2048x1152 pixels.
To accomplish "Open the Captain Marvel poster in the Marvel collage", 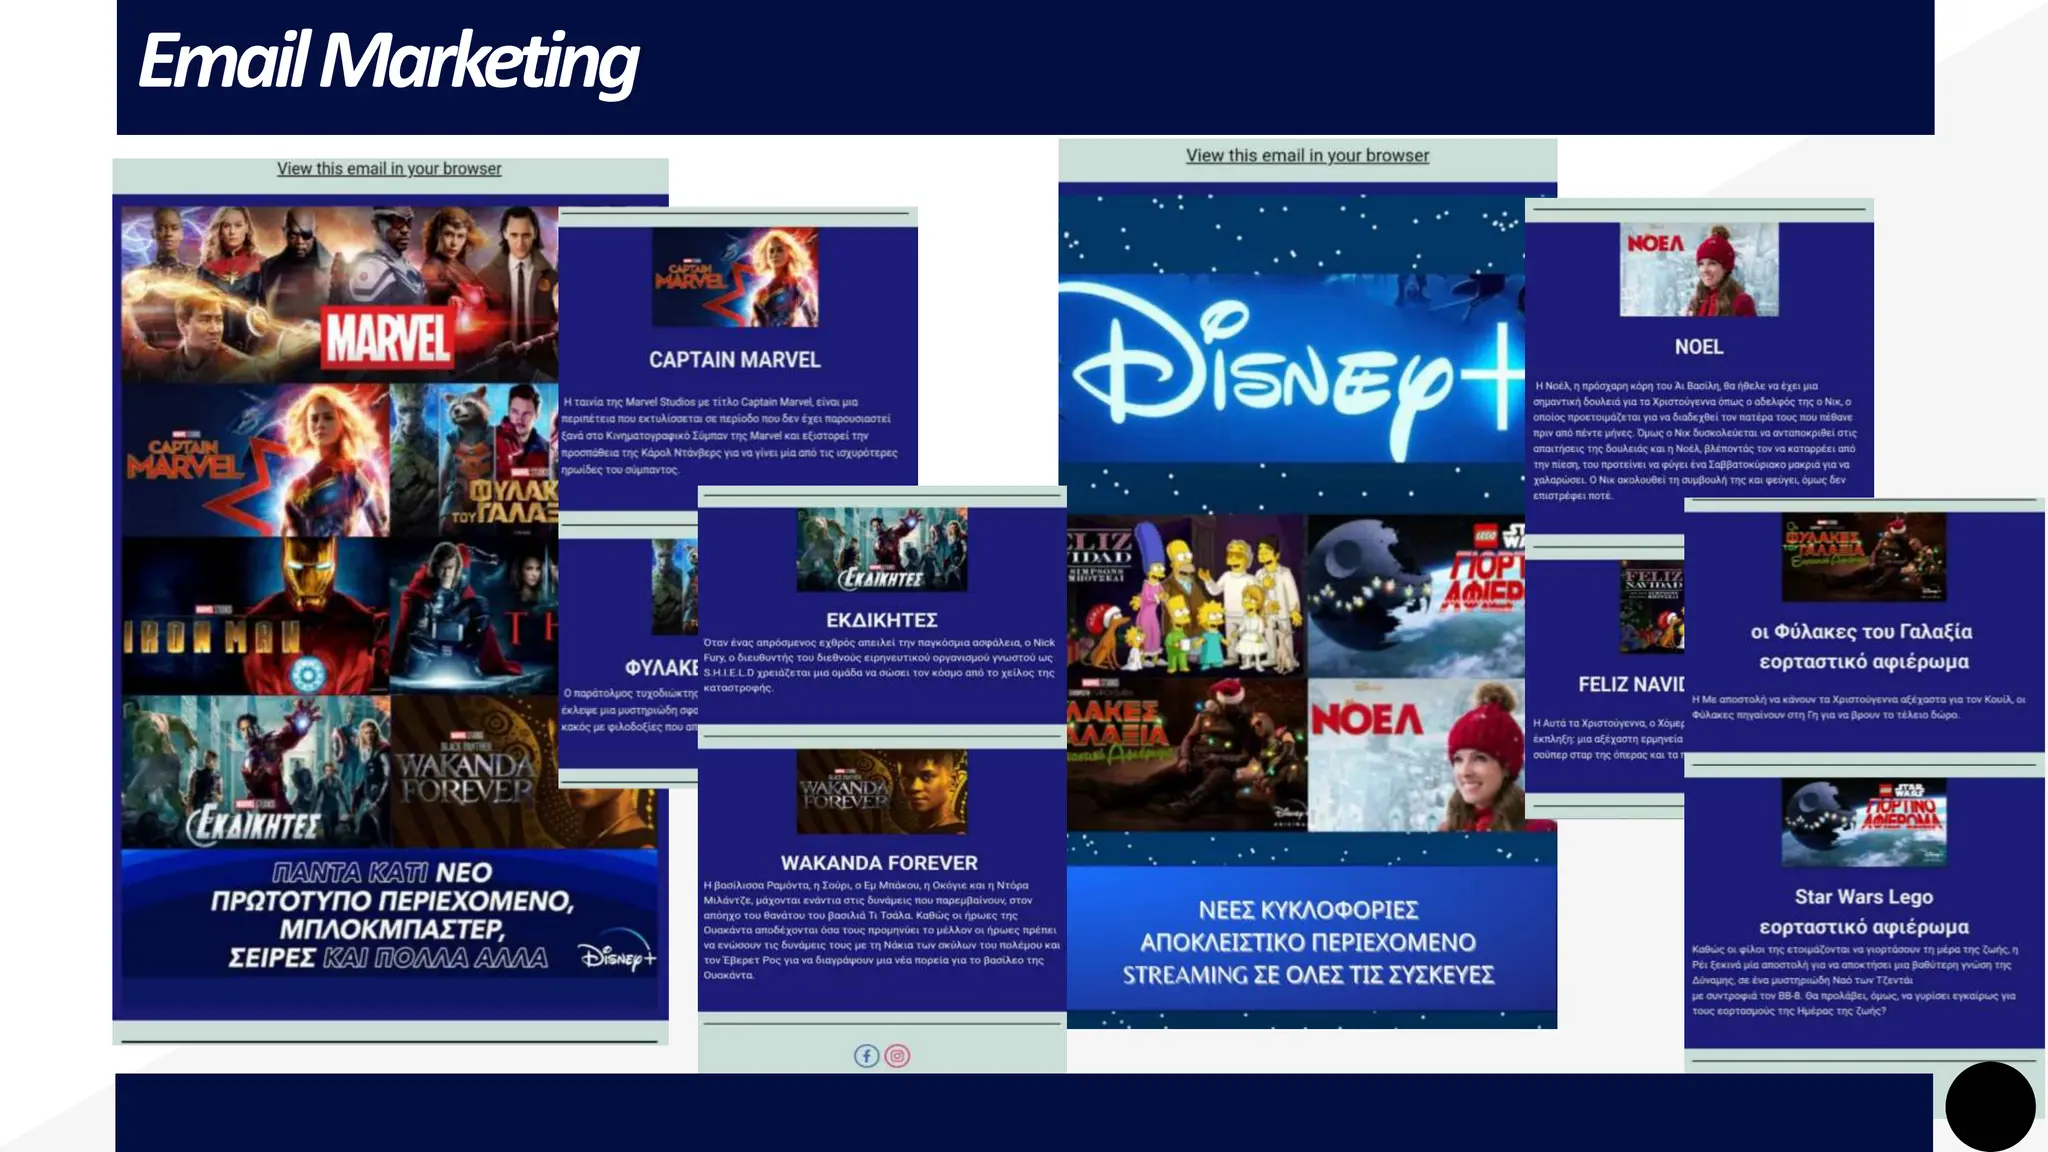I will pos(255,461).
